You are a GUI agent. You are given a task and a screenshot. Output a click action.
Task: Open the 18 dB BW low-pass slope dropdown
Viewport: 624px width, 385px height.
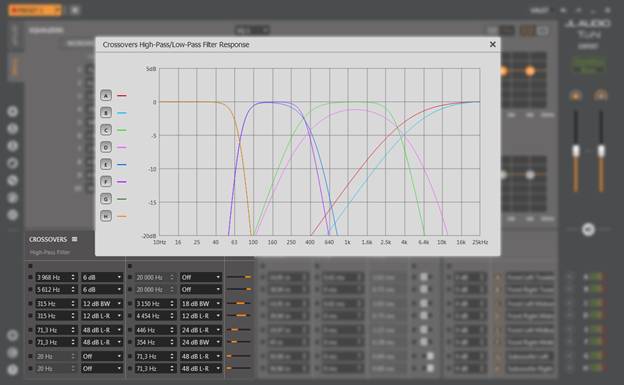(201, 303)
